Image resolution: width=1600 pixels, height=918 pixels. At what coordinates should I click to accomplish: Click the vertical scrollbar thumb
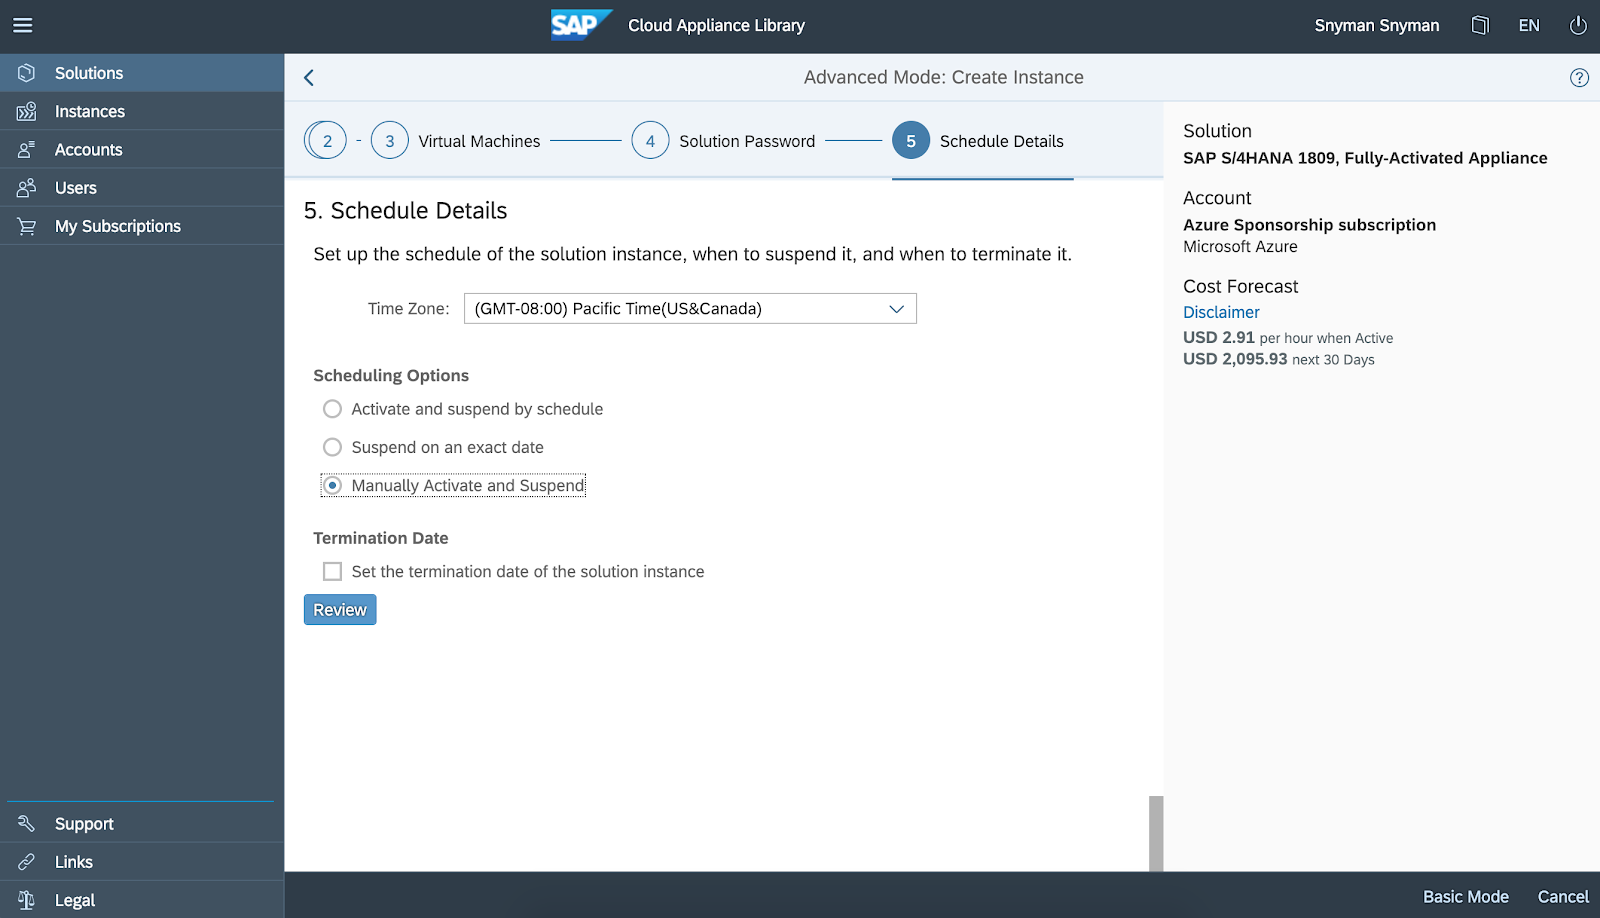[x=1156, y=834]
